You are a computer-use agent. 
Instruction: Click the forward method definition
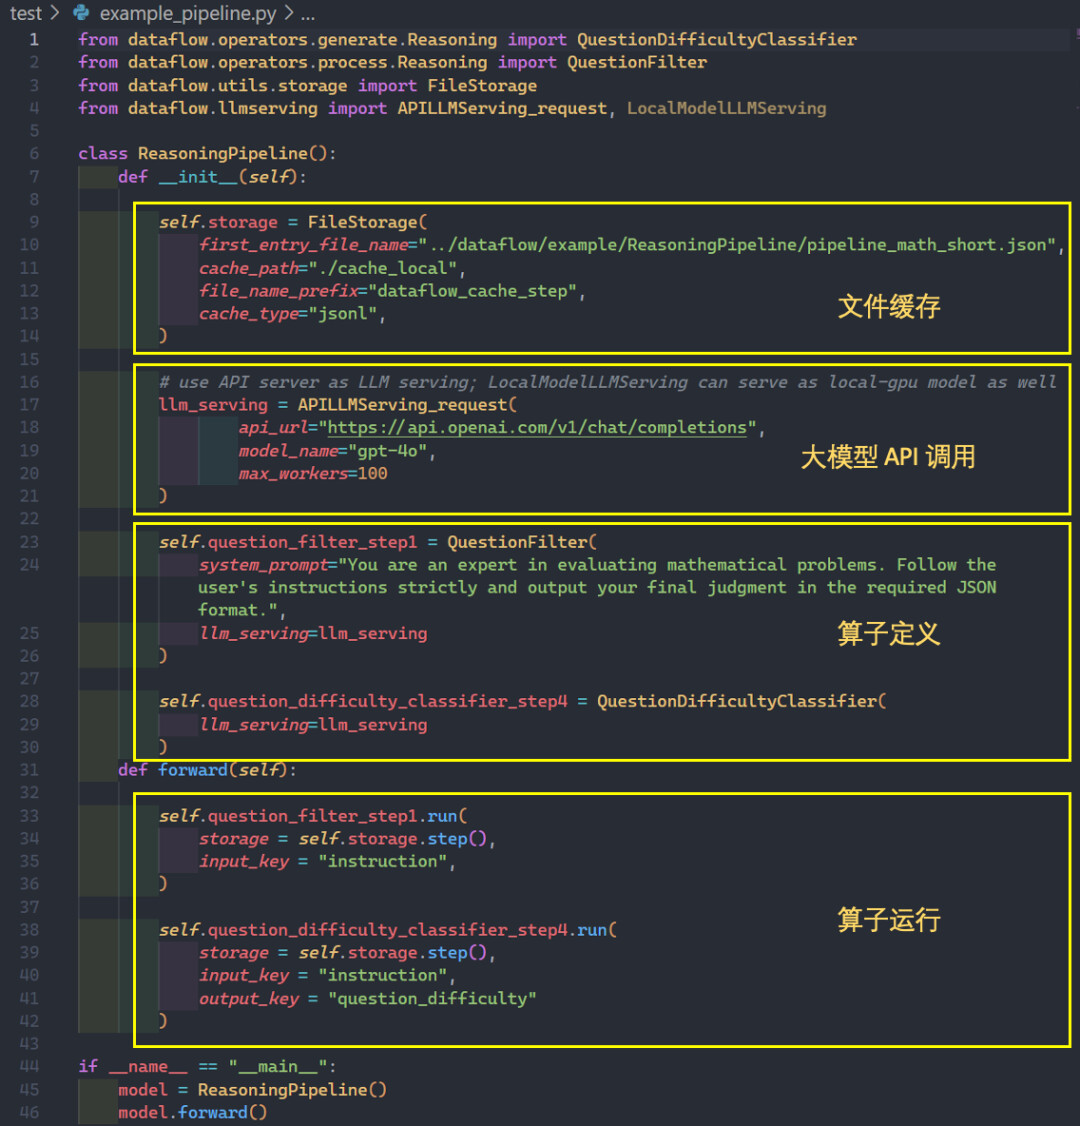point(193,769)
